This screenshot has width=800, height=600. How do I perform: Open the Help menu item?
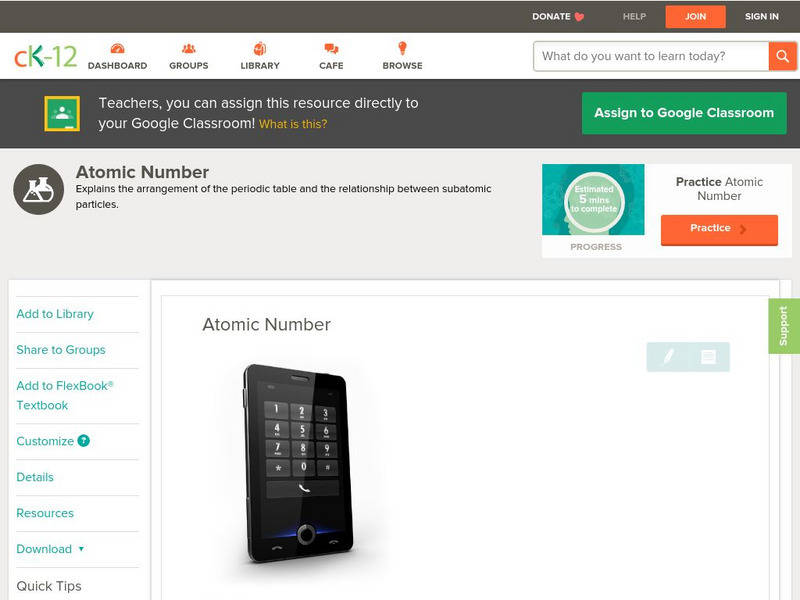(x=634, y=16)
